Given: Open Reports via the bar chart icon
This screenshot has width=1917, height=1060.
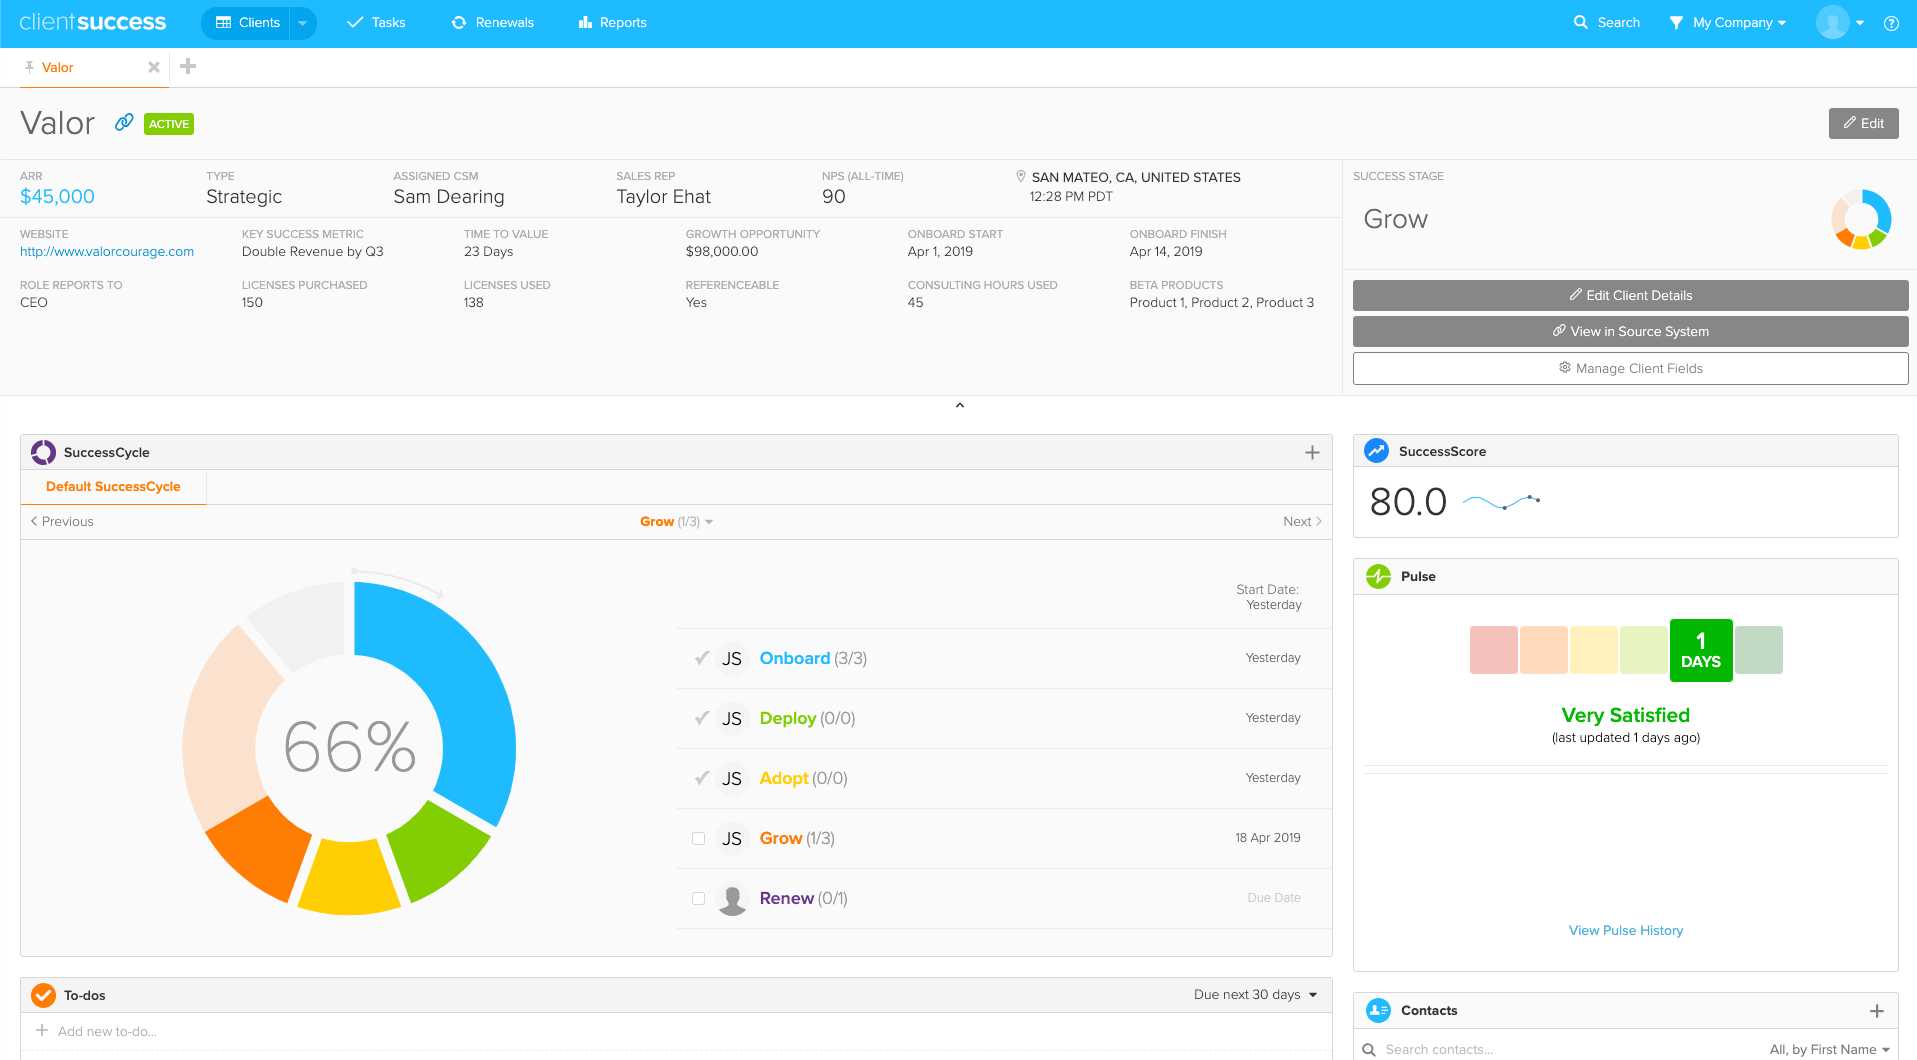Looking at the screenshot, I should coord(585,21).
